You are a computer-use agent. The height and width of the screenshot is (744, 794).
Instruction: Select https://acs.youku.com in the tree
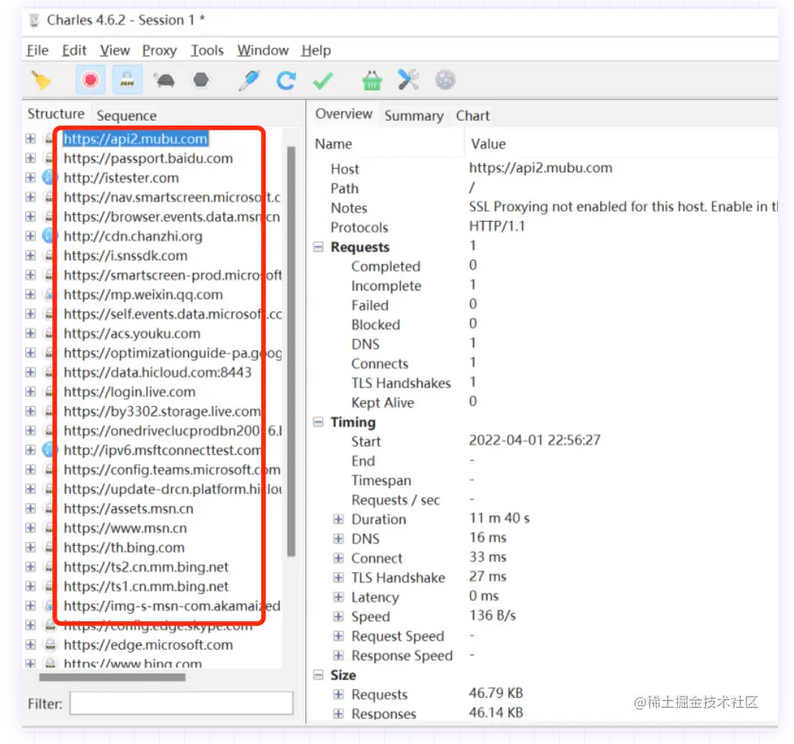[132, 334]
